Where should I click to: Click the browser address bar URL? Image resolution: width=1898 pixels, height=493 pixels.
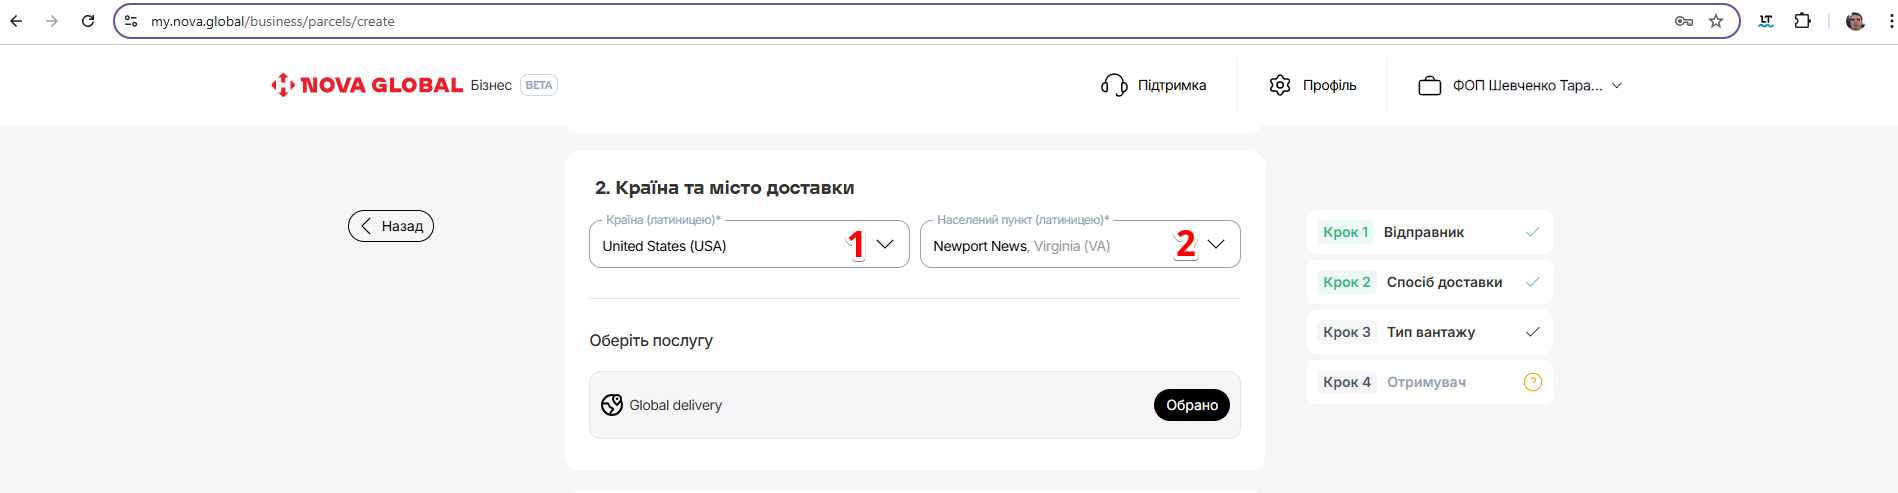point(700,21)
